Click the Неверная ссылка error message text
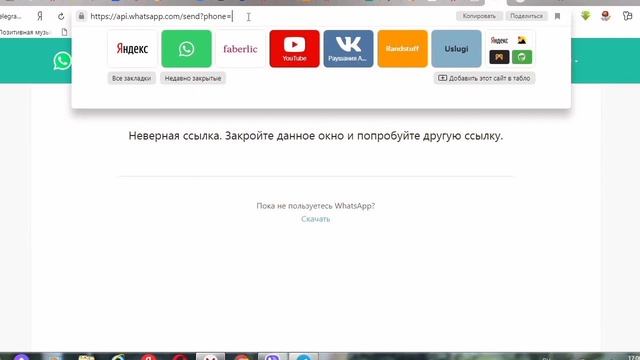This screenshot has height=360, width=640. tap(316, 136)
